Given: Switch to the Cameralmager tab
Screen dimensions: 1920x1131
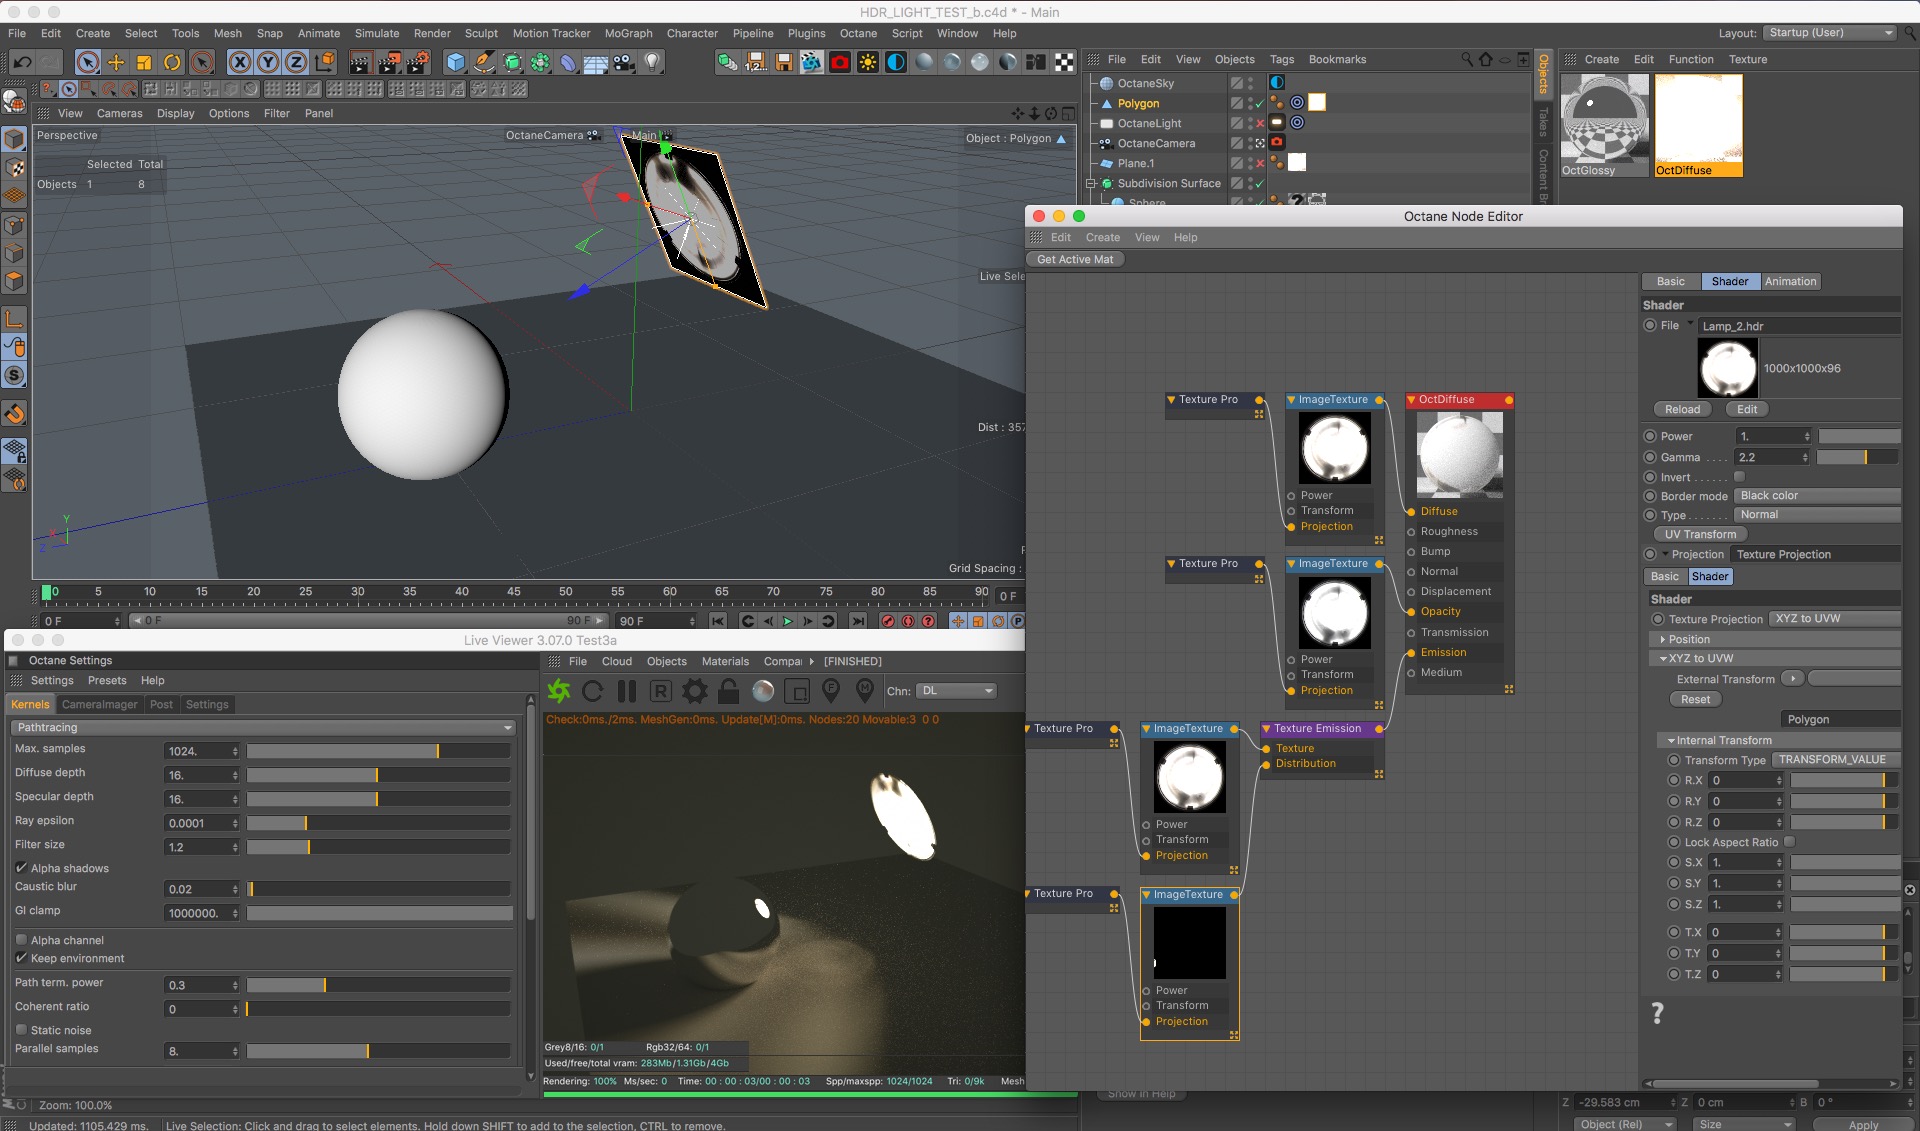Looking at the screenshot, I should click(99, 705).
